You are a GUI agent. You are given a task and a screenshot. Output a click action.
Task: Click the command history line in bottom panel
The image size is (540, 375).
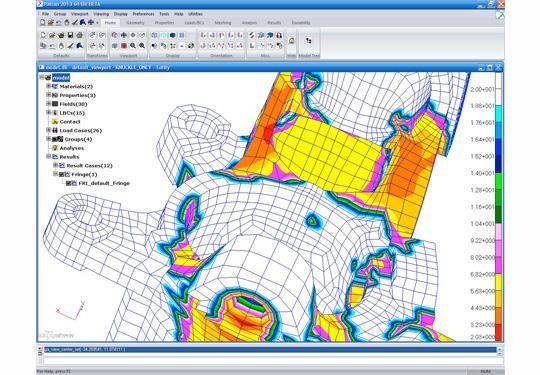(270, 350)
